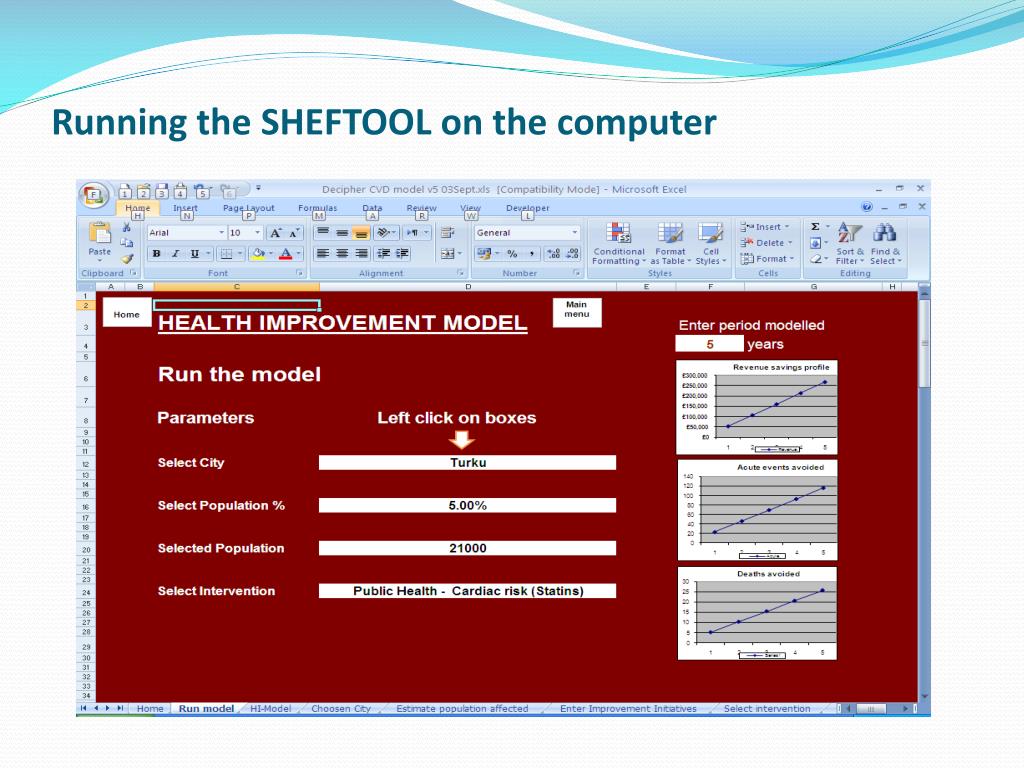The height and width of the screenshot is (768, 1024).
Task: Click the blue Help question mark icon
Action: tap(867, 207)
